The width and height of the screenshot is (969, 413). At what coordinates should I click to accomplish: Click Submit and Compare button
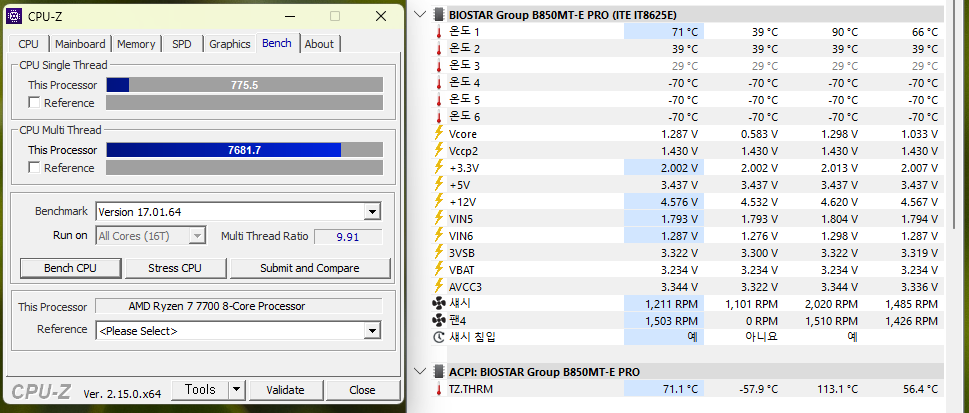pos(310,268)
